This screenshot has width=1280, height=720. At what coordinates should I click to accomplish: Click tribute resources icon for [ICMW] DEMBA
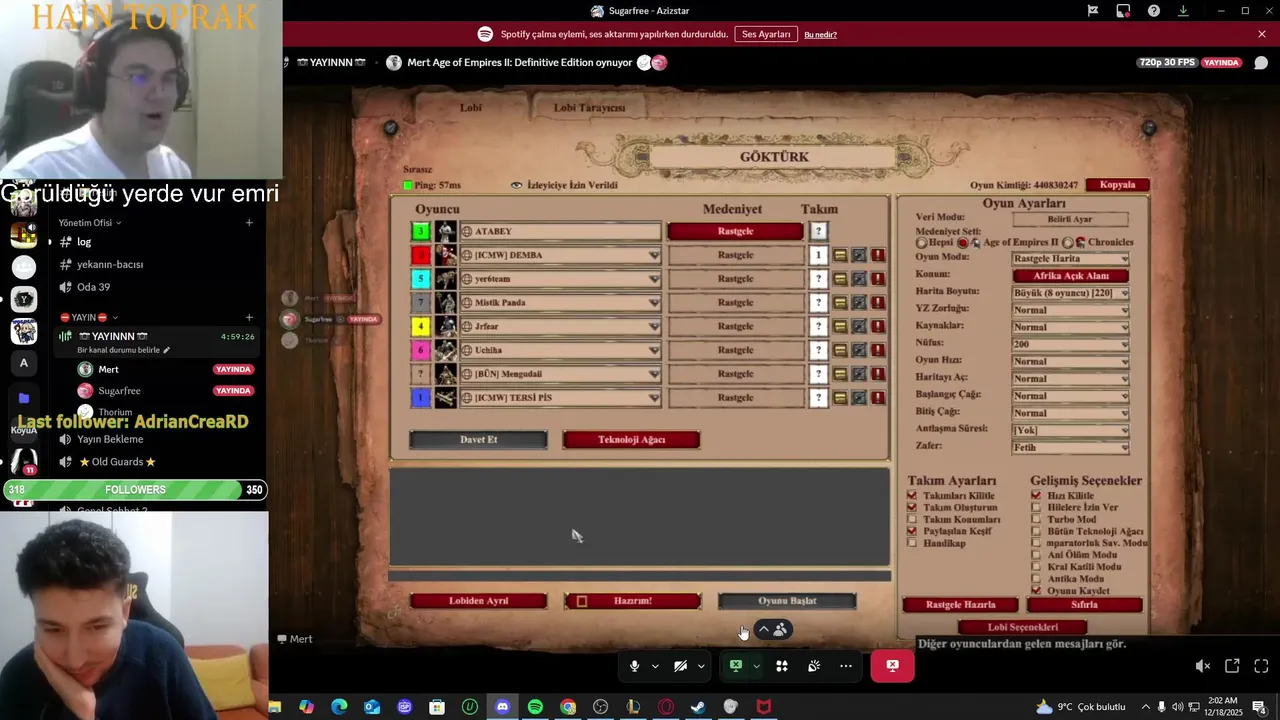click(x=840, y=255)
